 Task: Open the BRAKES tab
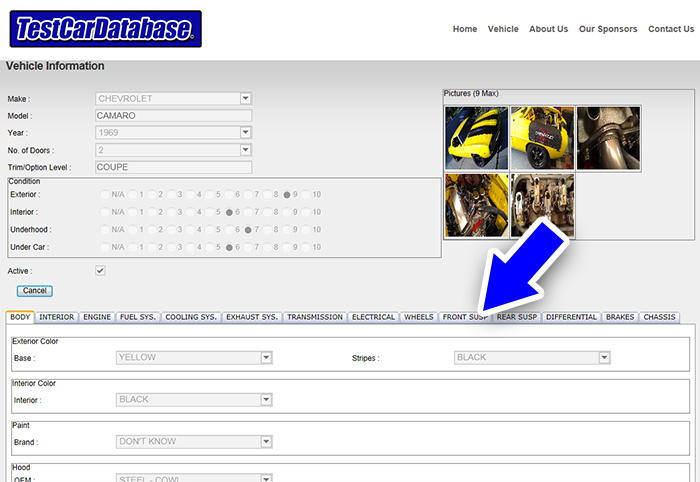point(620,317)
